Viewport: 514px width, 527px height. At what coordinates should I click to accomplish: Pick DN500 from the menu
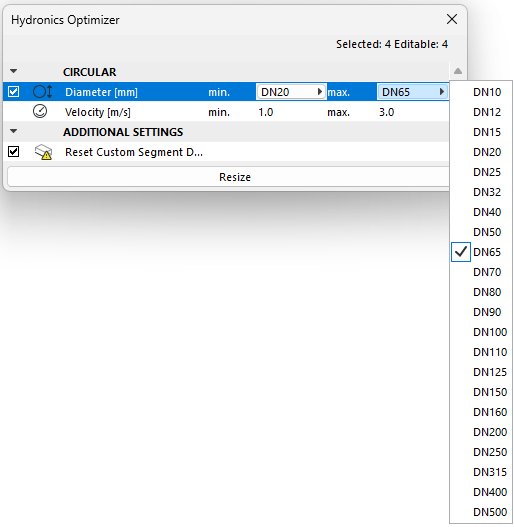click(481, 512)
